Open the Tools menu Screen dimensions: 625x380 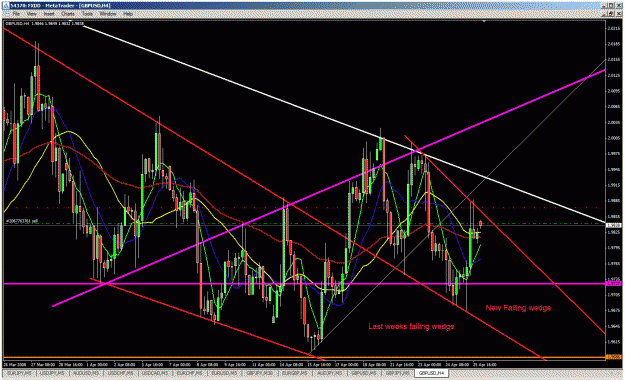[87, 14]
